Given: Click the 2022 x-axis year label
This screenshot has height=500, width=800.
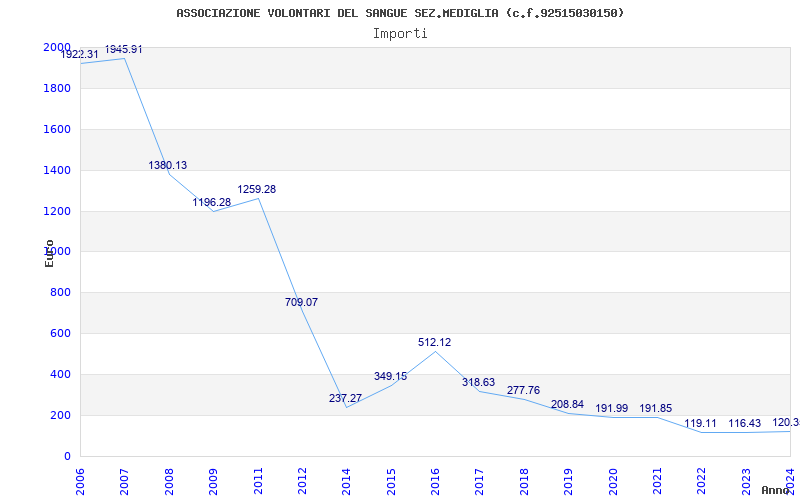Looking at the screenshot, I should click(702, 481).
